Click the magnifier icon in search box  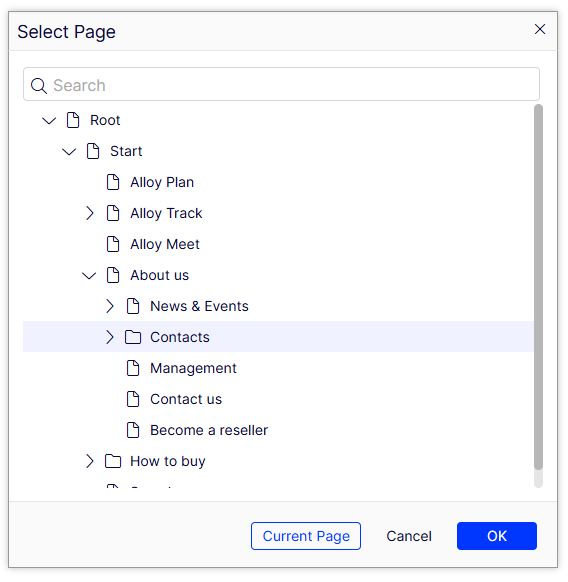39,86
